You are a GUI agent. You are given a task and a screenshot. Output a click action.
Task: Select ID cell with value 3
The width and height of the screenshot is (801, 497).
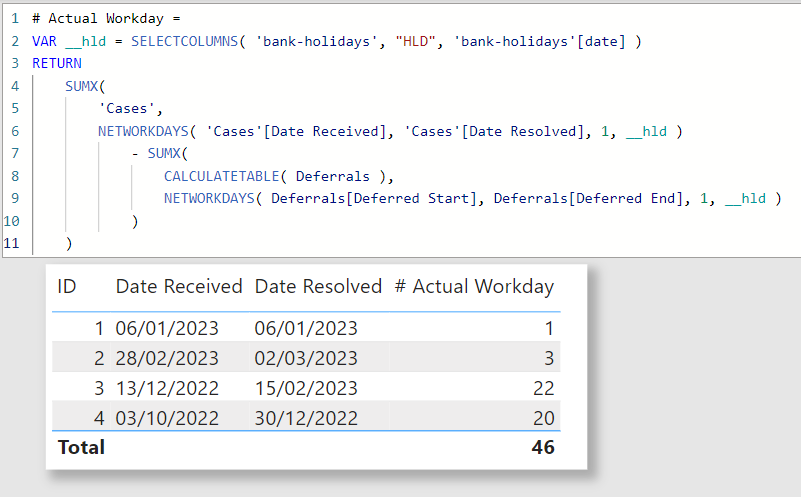99,389
